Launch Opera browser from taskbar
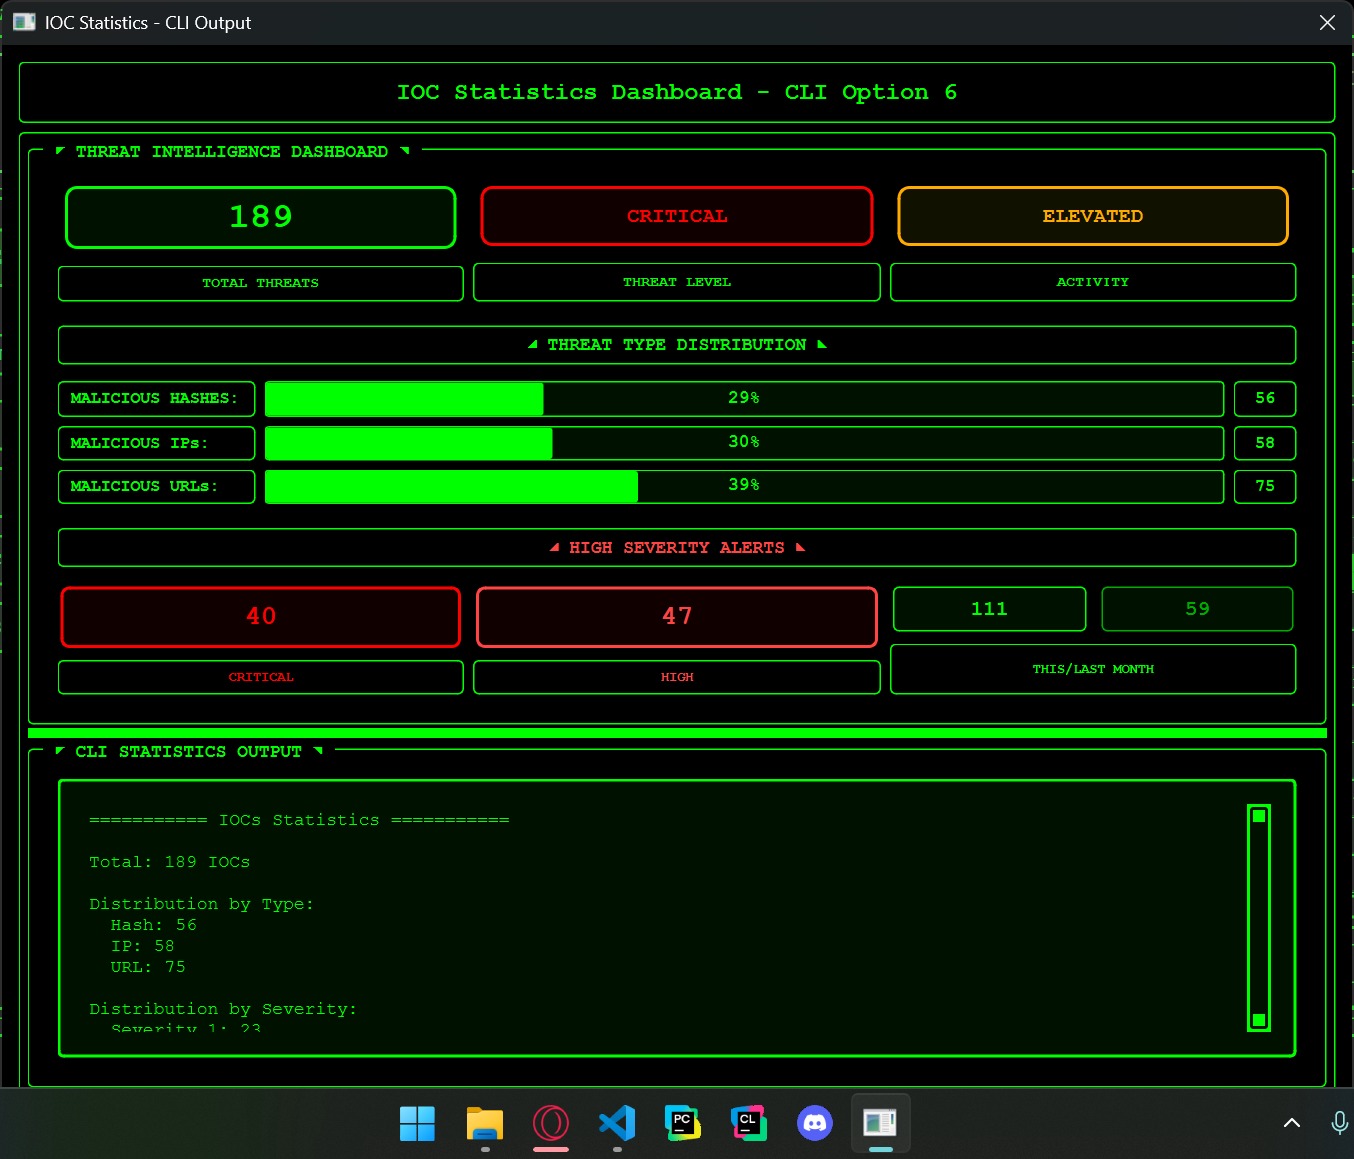Screen dimensions: 1354x1159 pyautogui.click(x=551, y=1123)
